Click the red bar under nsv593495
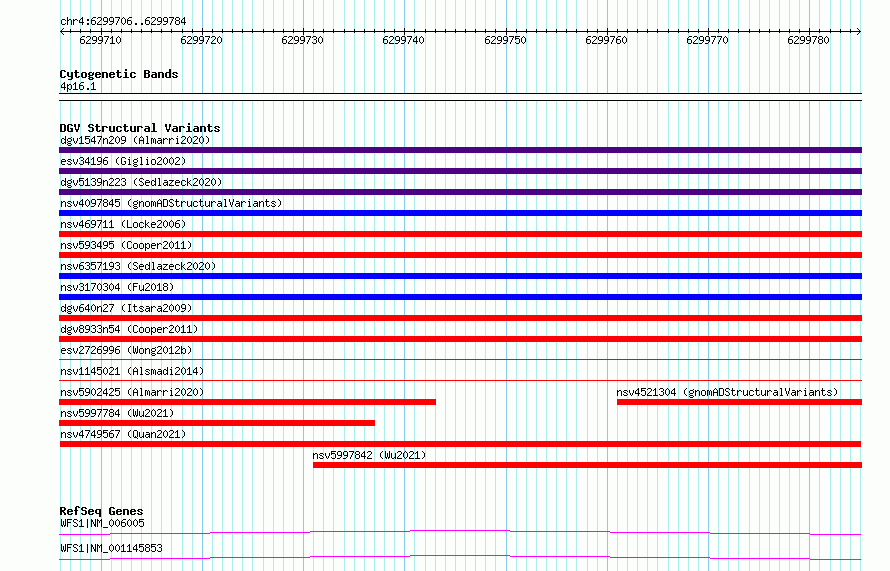The width and height of the screenshot is (890, 571). (x=460, y=255)
